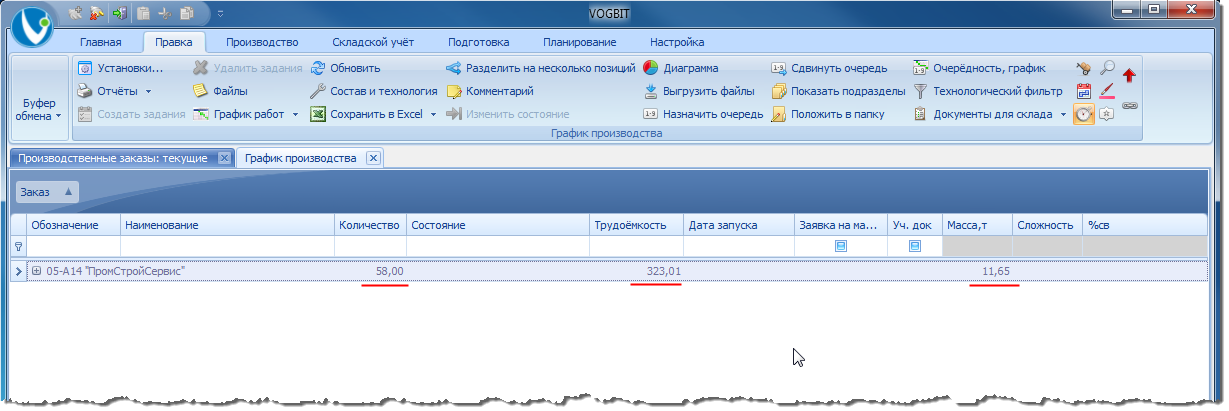Open the Буфер обмена dropdown
This screenshot has height=411, width=1229.
tap(41, 110)
